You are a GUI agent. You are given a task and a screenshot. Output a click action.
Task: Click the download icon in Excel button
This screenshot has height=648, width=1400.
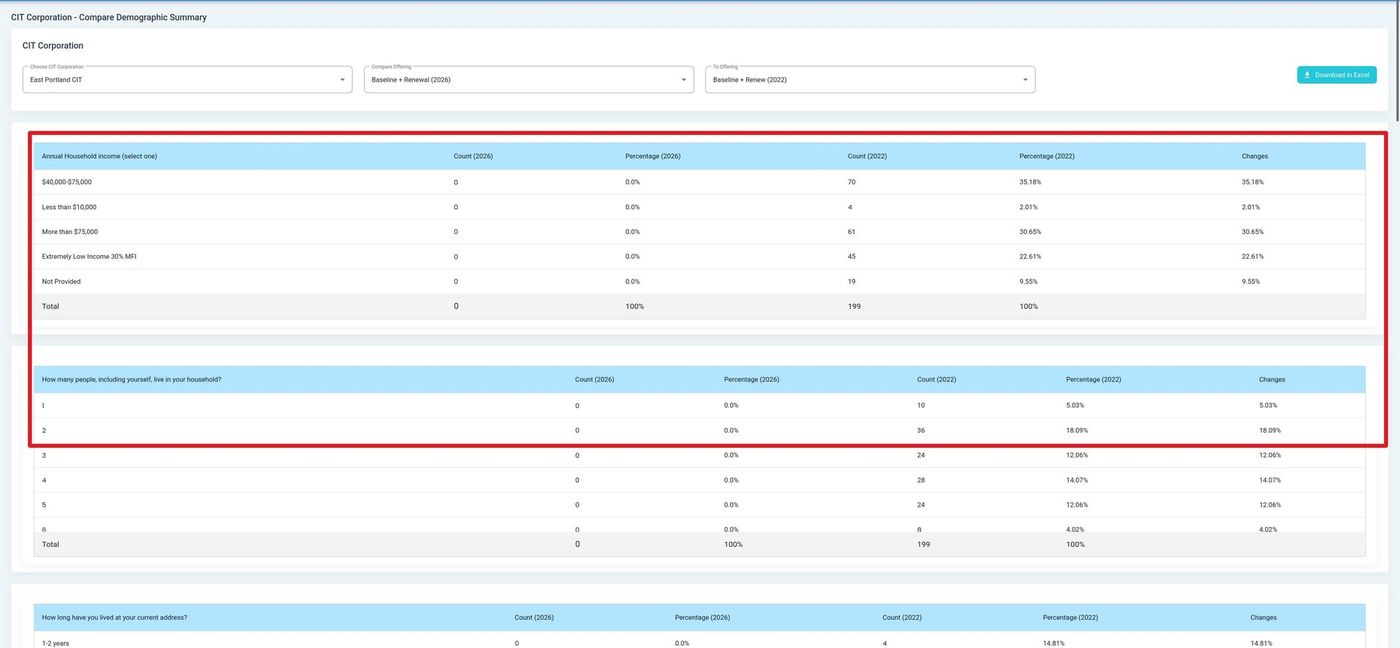pos(1307,75)
